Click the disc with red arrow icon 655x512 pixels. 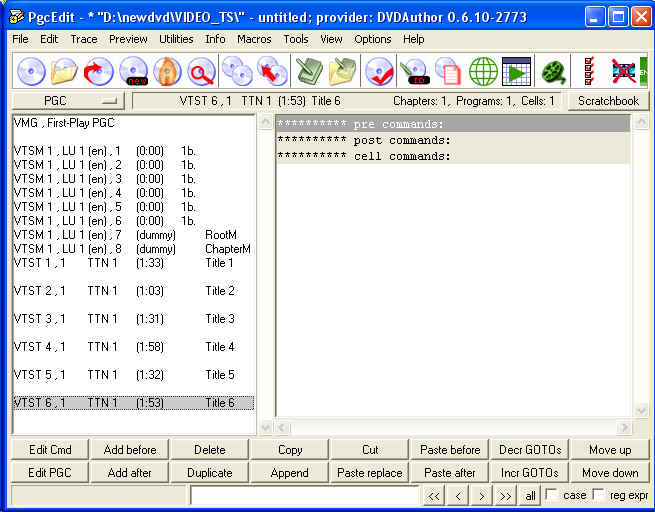99,71
